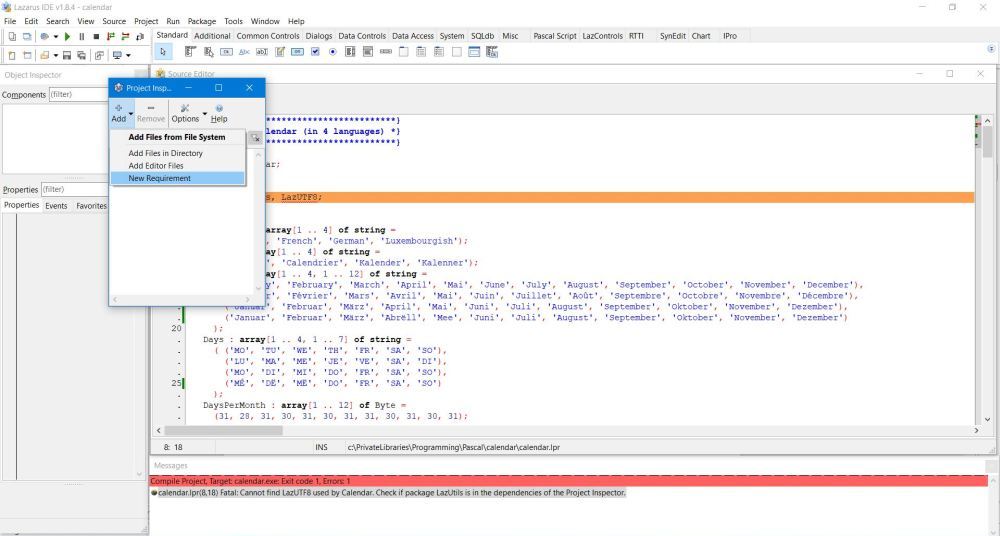Pick the TPopupMenu component icon

click(209, 52)
